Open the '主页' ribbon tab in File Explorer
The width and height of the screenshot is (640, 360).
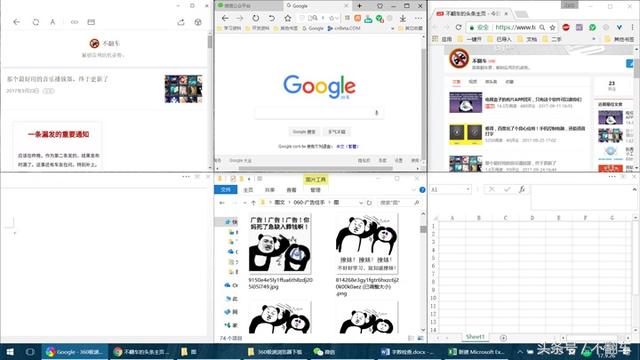coord(248,190)
